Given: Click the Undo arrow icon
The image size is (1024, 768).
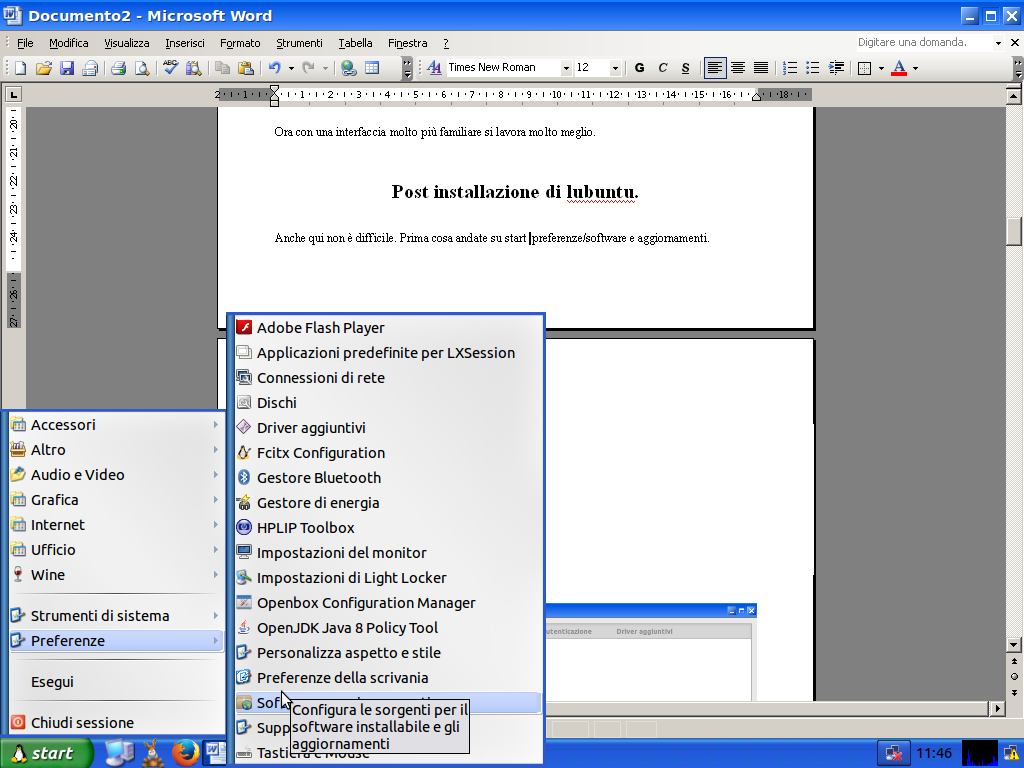Looking at the screenshot, I should [x=274, y=68].
